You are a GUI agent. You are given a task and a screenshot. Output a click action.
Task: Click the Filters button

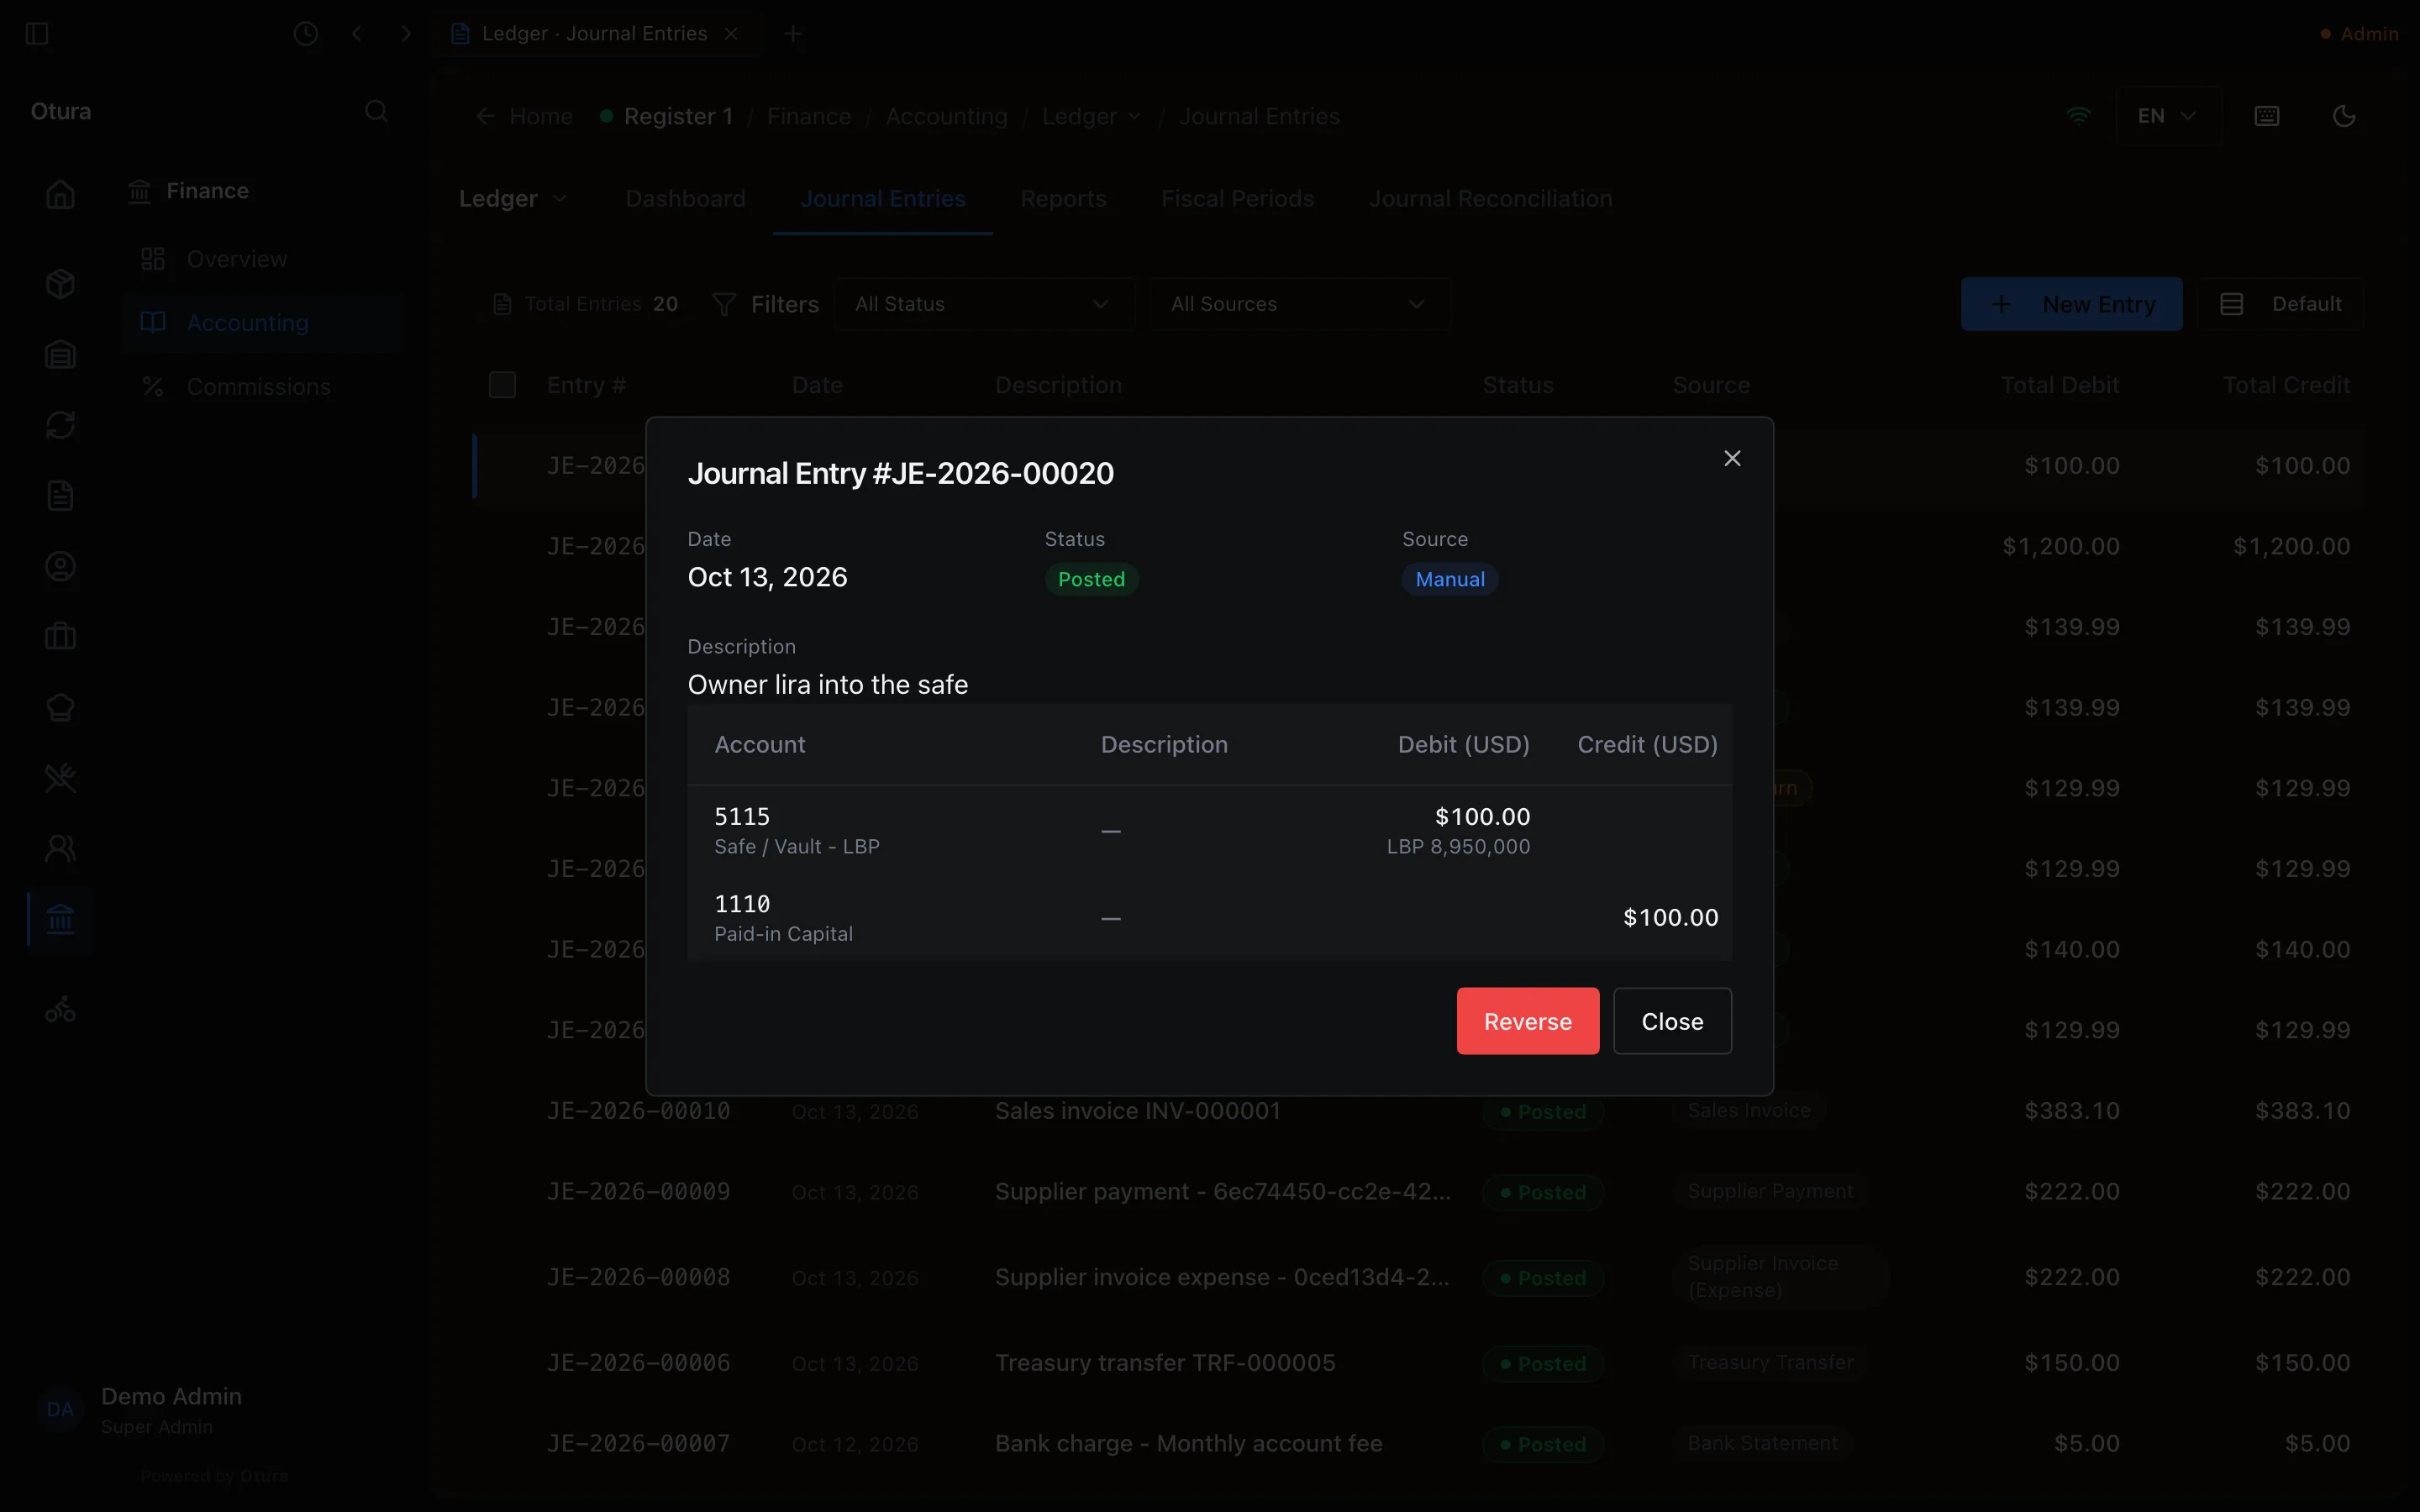[765, 304]
